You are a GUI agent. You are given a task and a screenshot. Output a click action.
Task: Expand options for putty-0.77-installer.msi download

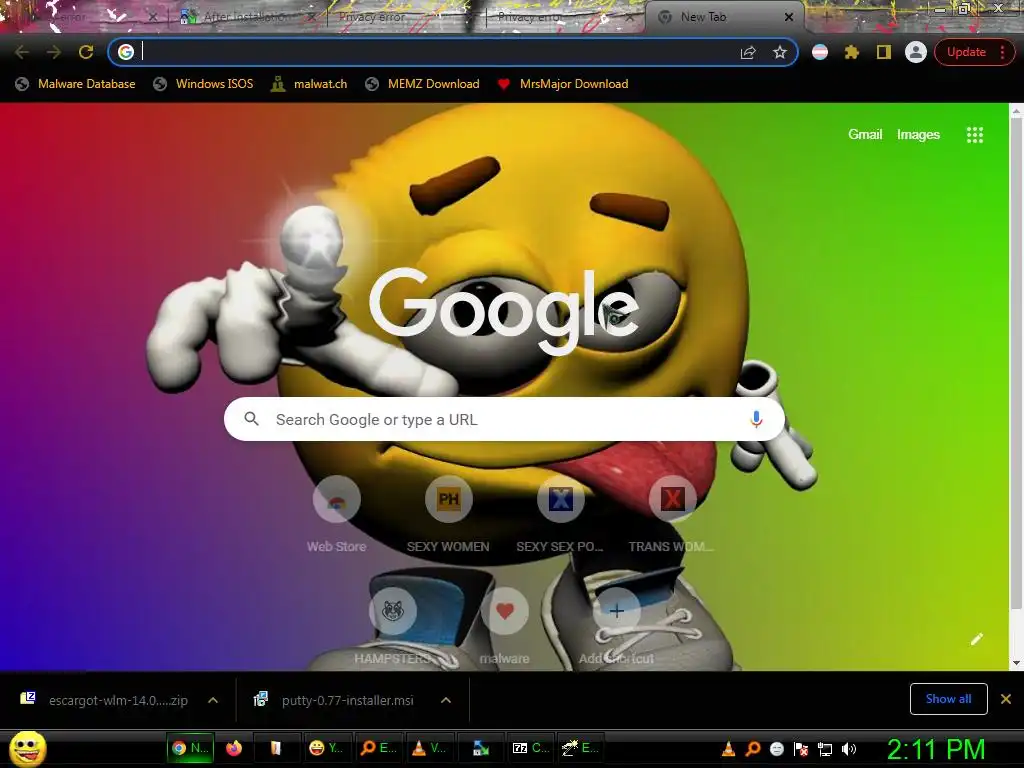pos(446,700)
